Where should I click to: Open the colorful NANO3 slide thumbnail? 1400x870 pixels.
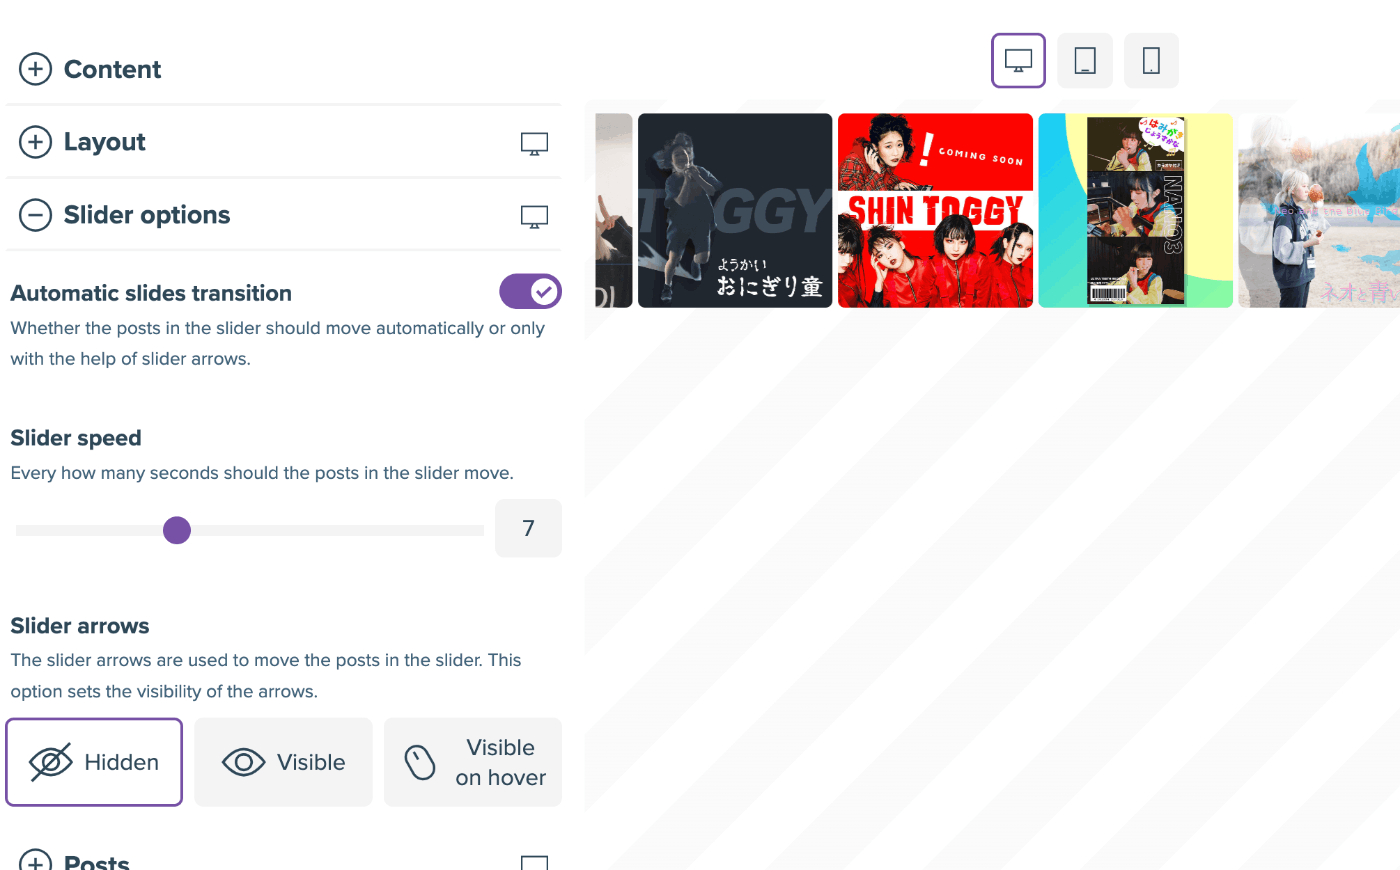tap(1135, 210)
